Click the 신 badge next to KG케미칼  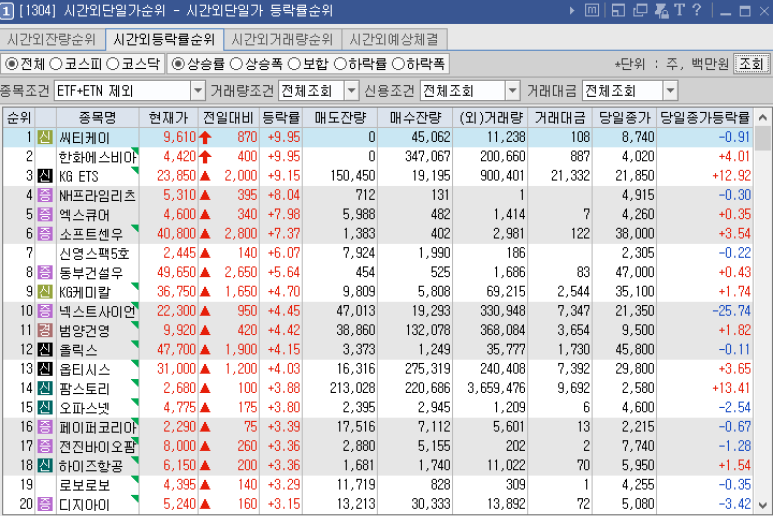click(45, 292)
